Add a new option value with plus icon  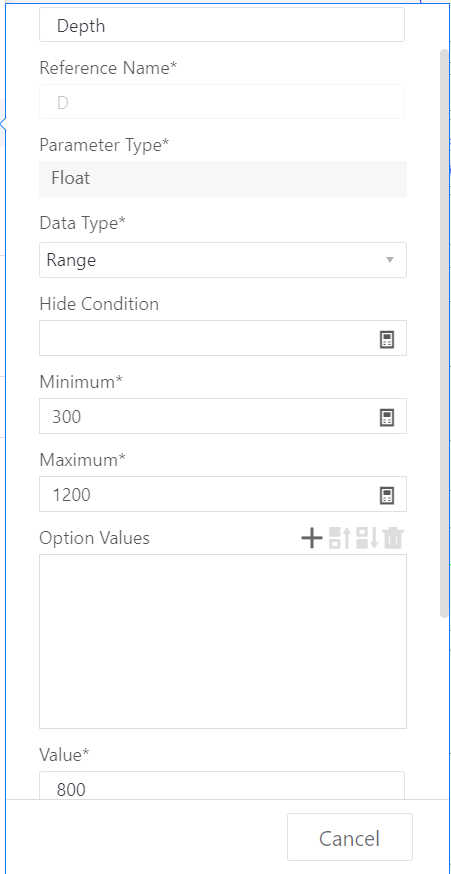click(312, 538)
